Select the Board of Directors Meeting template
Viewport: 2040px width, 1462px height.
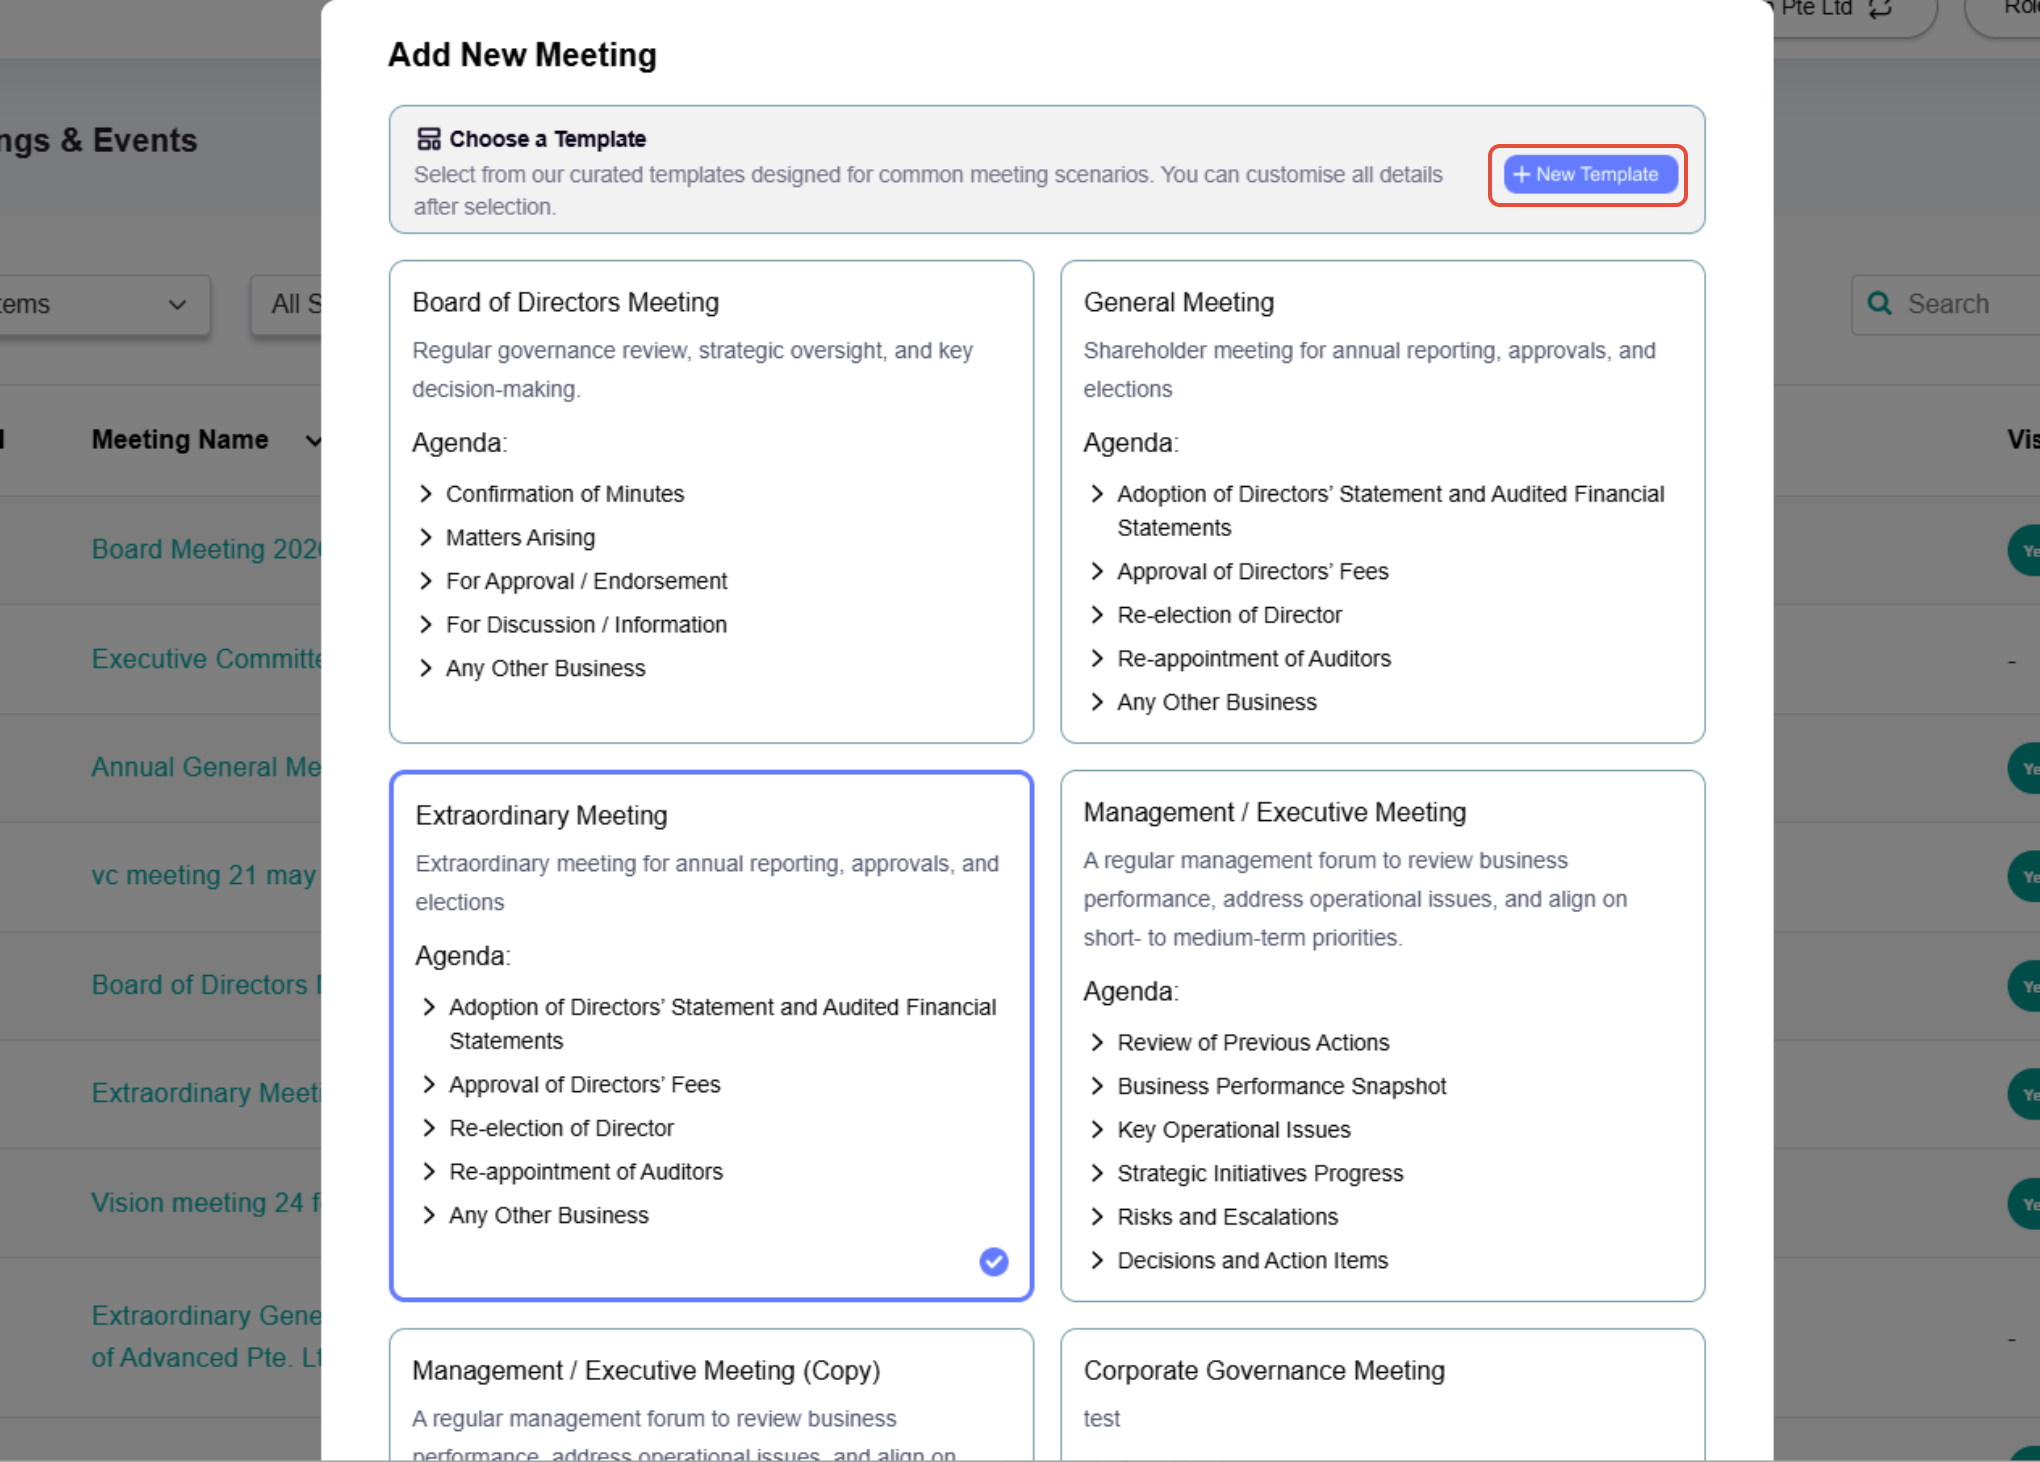[x=711, y=501]
